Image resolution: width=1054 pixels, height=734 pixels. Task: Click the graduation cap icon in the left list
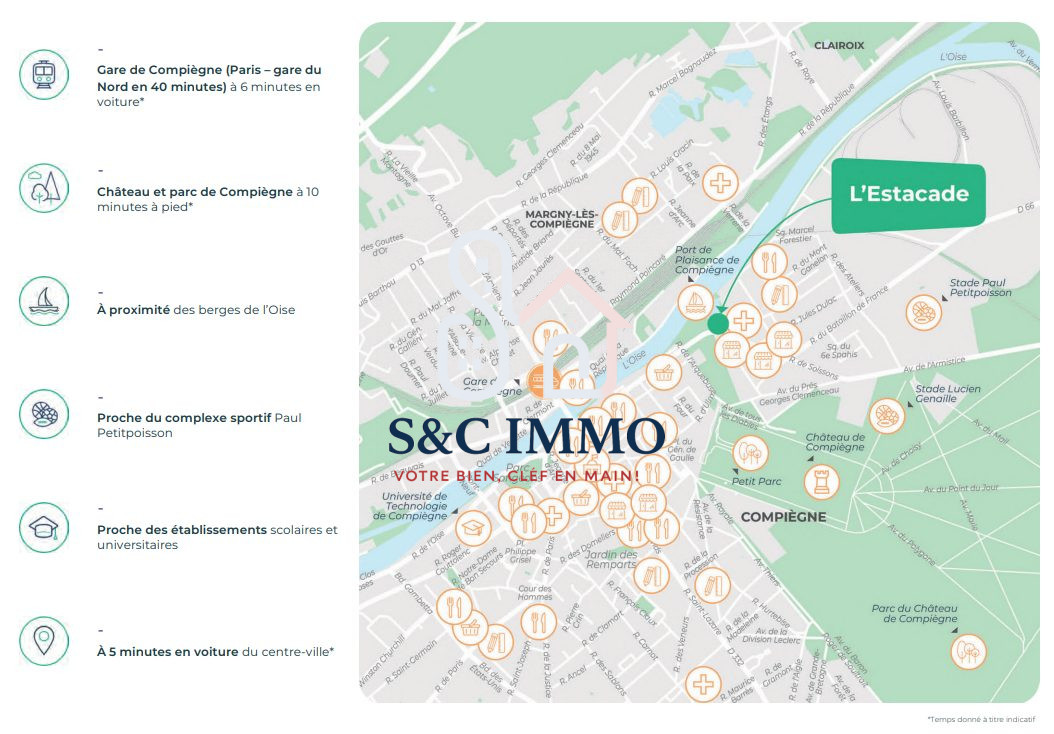pyautogui.click(x=44, y=528)
